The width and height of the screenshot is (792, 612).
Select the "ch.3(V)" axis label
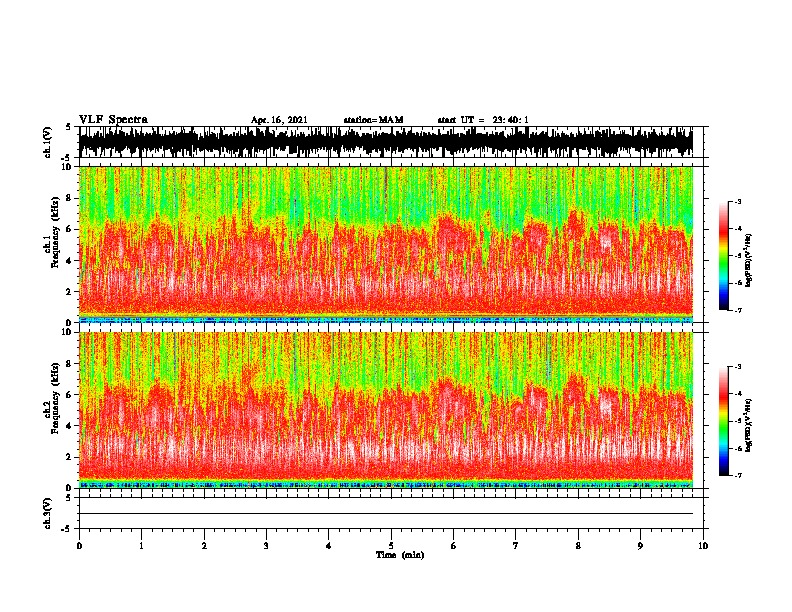click(48, 513)
